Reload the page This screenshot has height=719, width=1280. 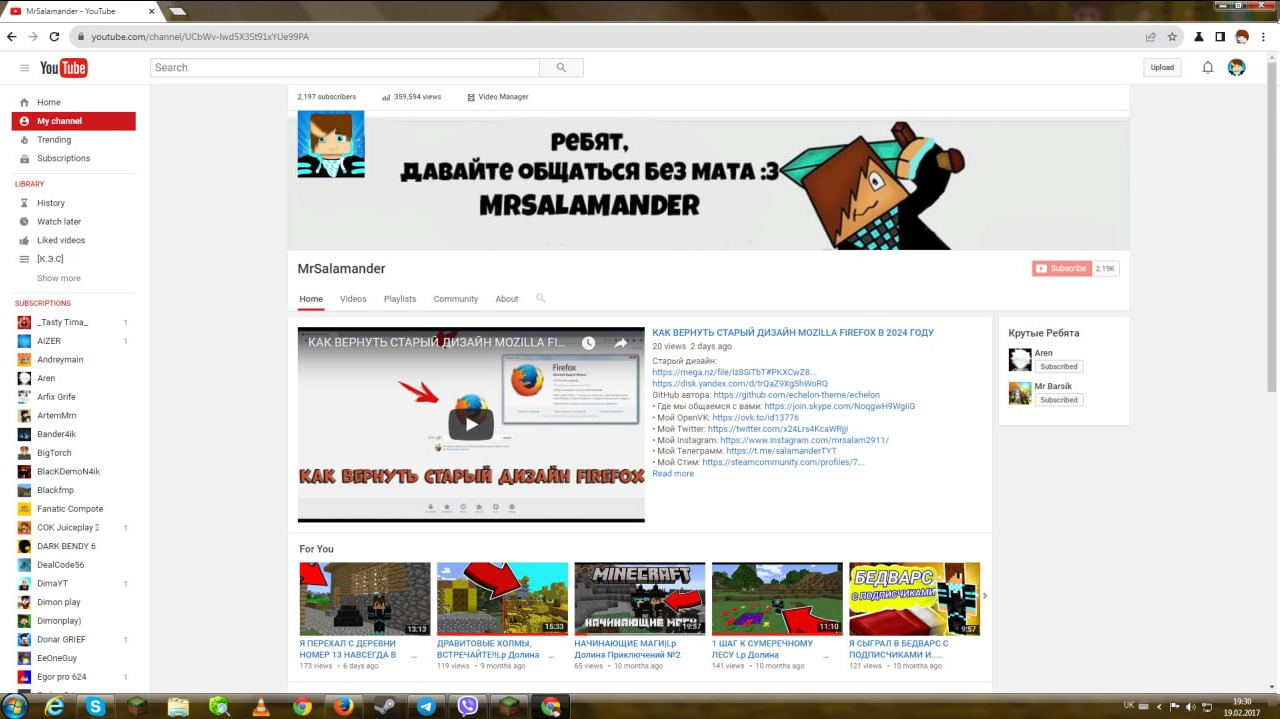[56, 37]
